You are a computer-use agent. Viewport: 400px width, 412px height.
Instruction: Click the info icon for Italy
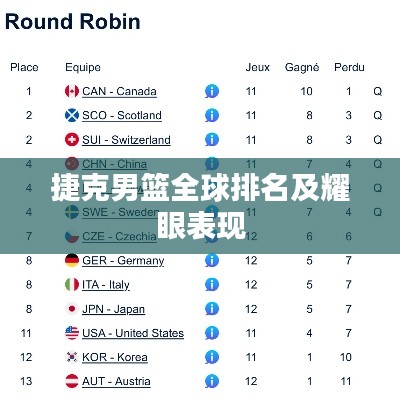pyautogui.click(x=212, y=285)
